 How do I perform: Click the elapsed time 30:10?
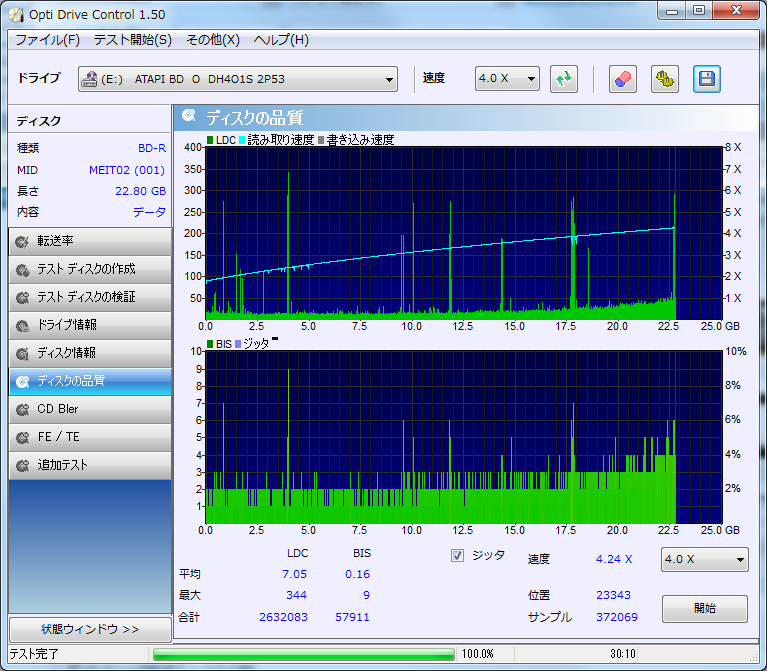click(622, 654)
